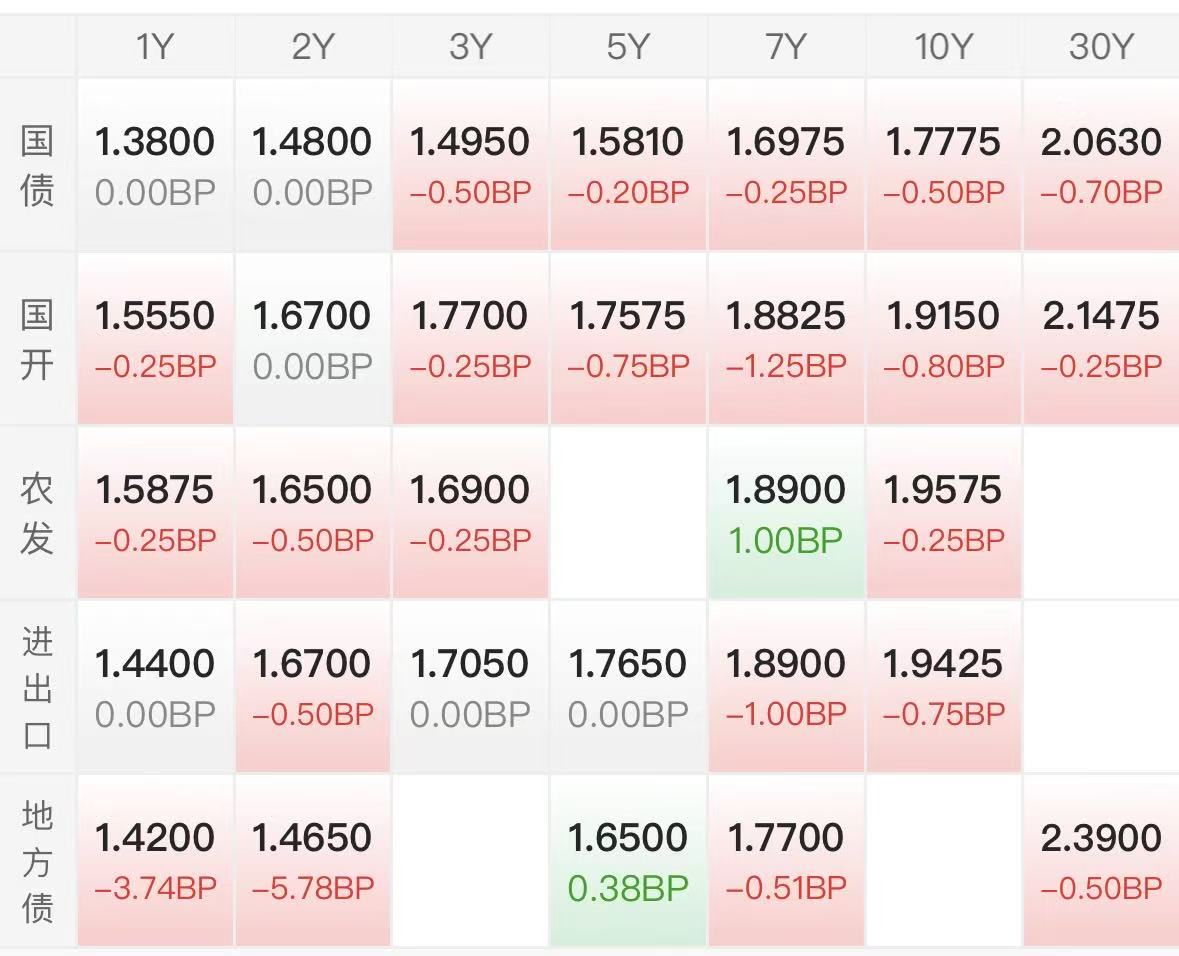Choose the 30Y column header
The image size is (1179, 956).
coord(1100,47)
